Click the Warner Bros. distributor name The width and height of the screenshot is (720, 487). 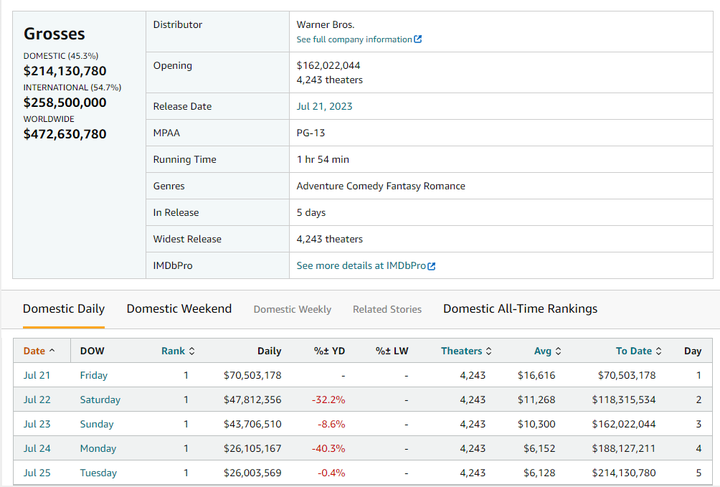coord(325,25)
